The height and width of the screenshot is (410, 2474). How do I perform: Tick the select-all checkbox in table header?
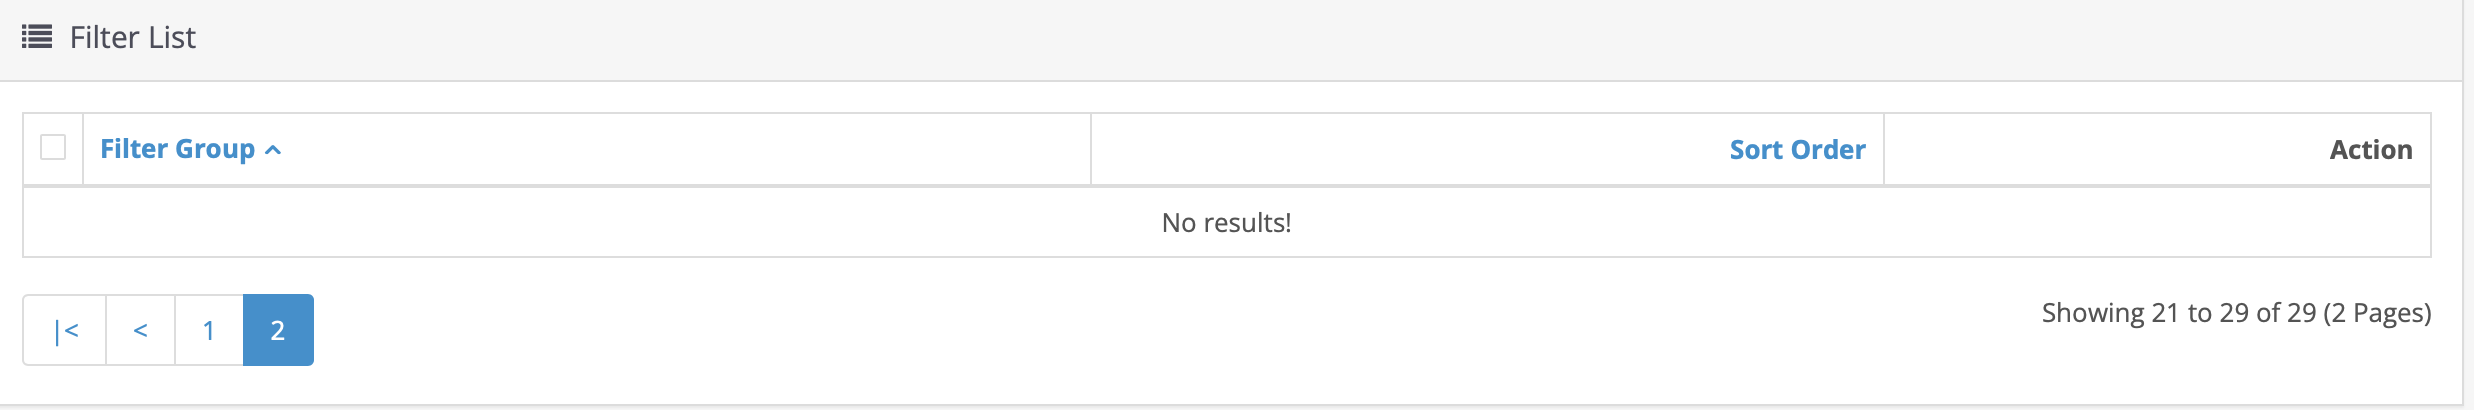pos(53,148)
